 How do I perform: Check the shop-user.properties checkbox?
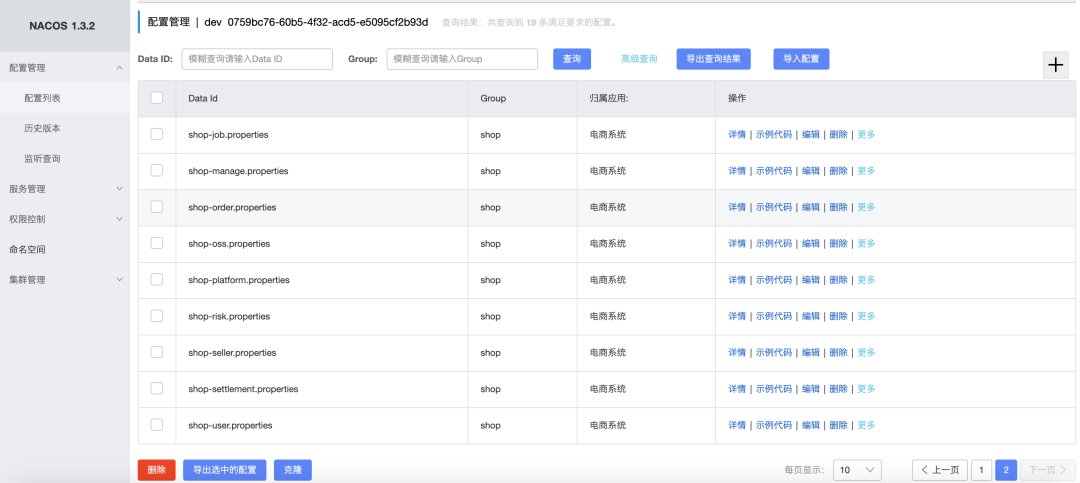tap(157, 424)
